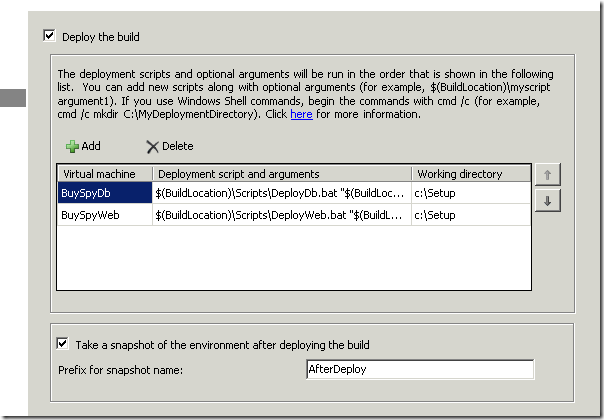Click BuySpyWeb working directory c:\Setup cell

(x=471, y=215)
